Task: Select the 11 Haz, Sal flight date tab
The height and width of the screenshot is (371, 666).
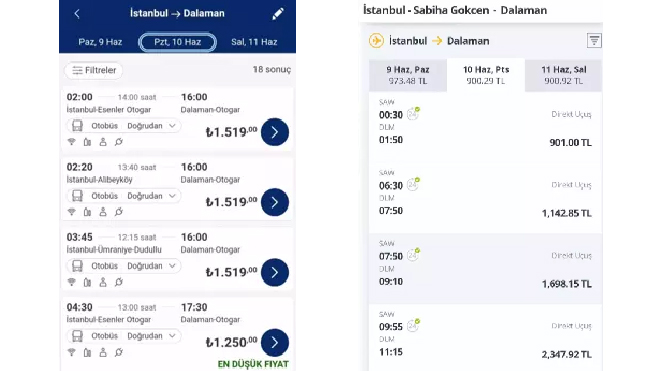Action: 564,75
